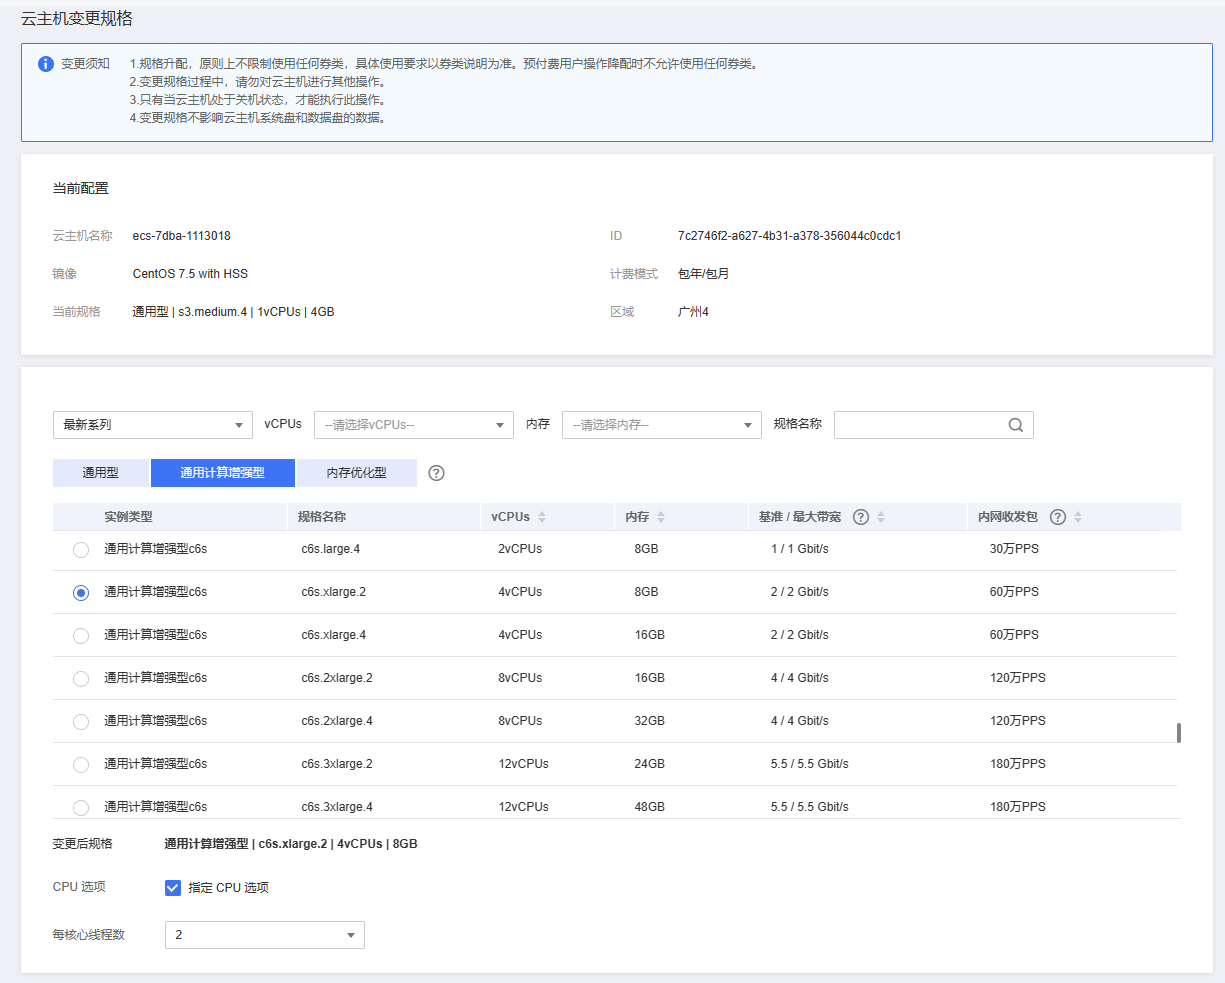This screenshot has height=983, width=1225.
Task: Click the 30万PPS cell
Action: 1014,549
